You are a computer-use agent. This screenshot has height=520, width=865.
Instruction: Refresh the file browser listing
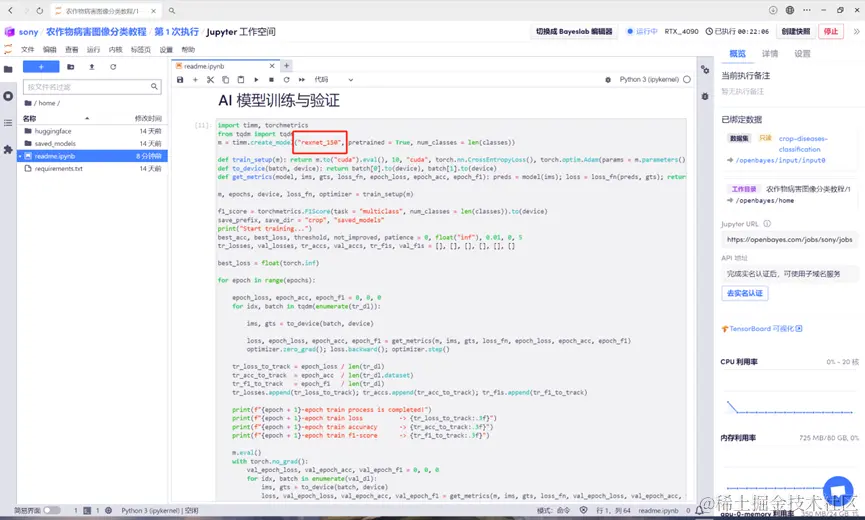pos(113,67)
